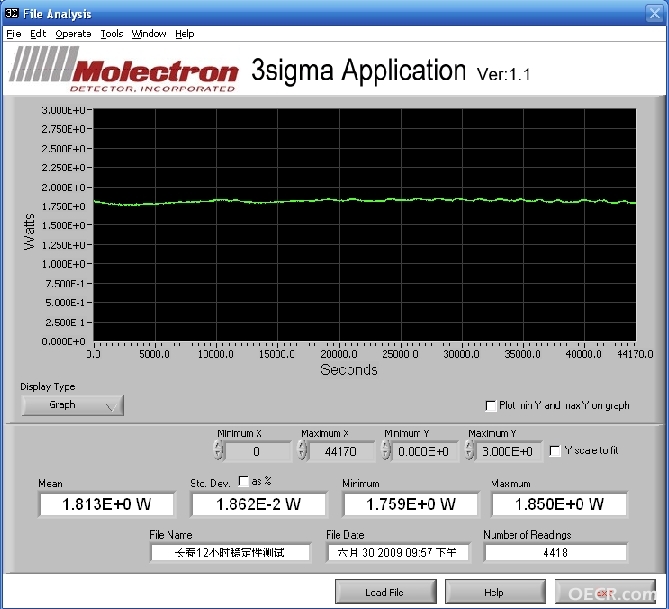Click the 20000.0 X-axis label
Viewport: 669px width, 609px height.
click(339, 354)
